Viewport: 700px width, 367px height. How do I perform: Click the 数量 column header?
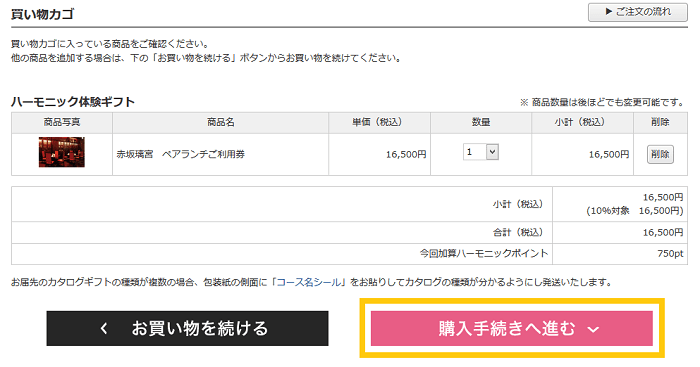(x=481, y=122)
